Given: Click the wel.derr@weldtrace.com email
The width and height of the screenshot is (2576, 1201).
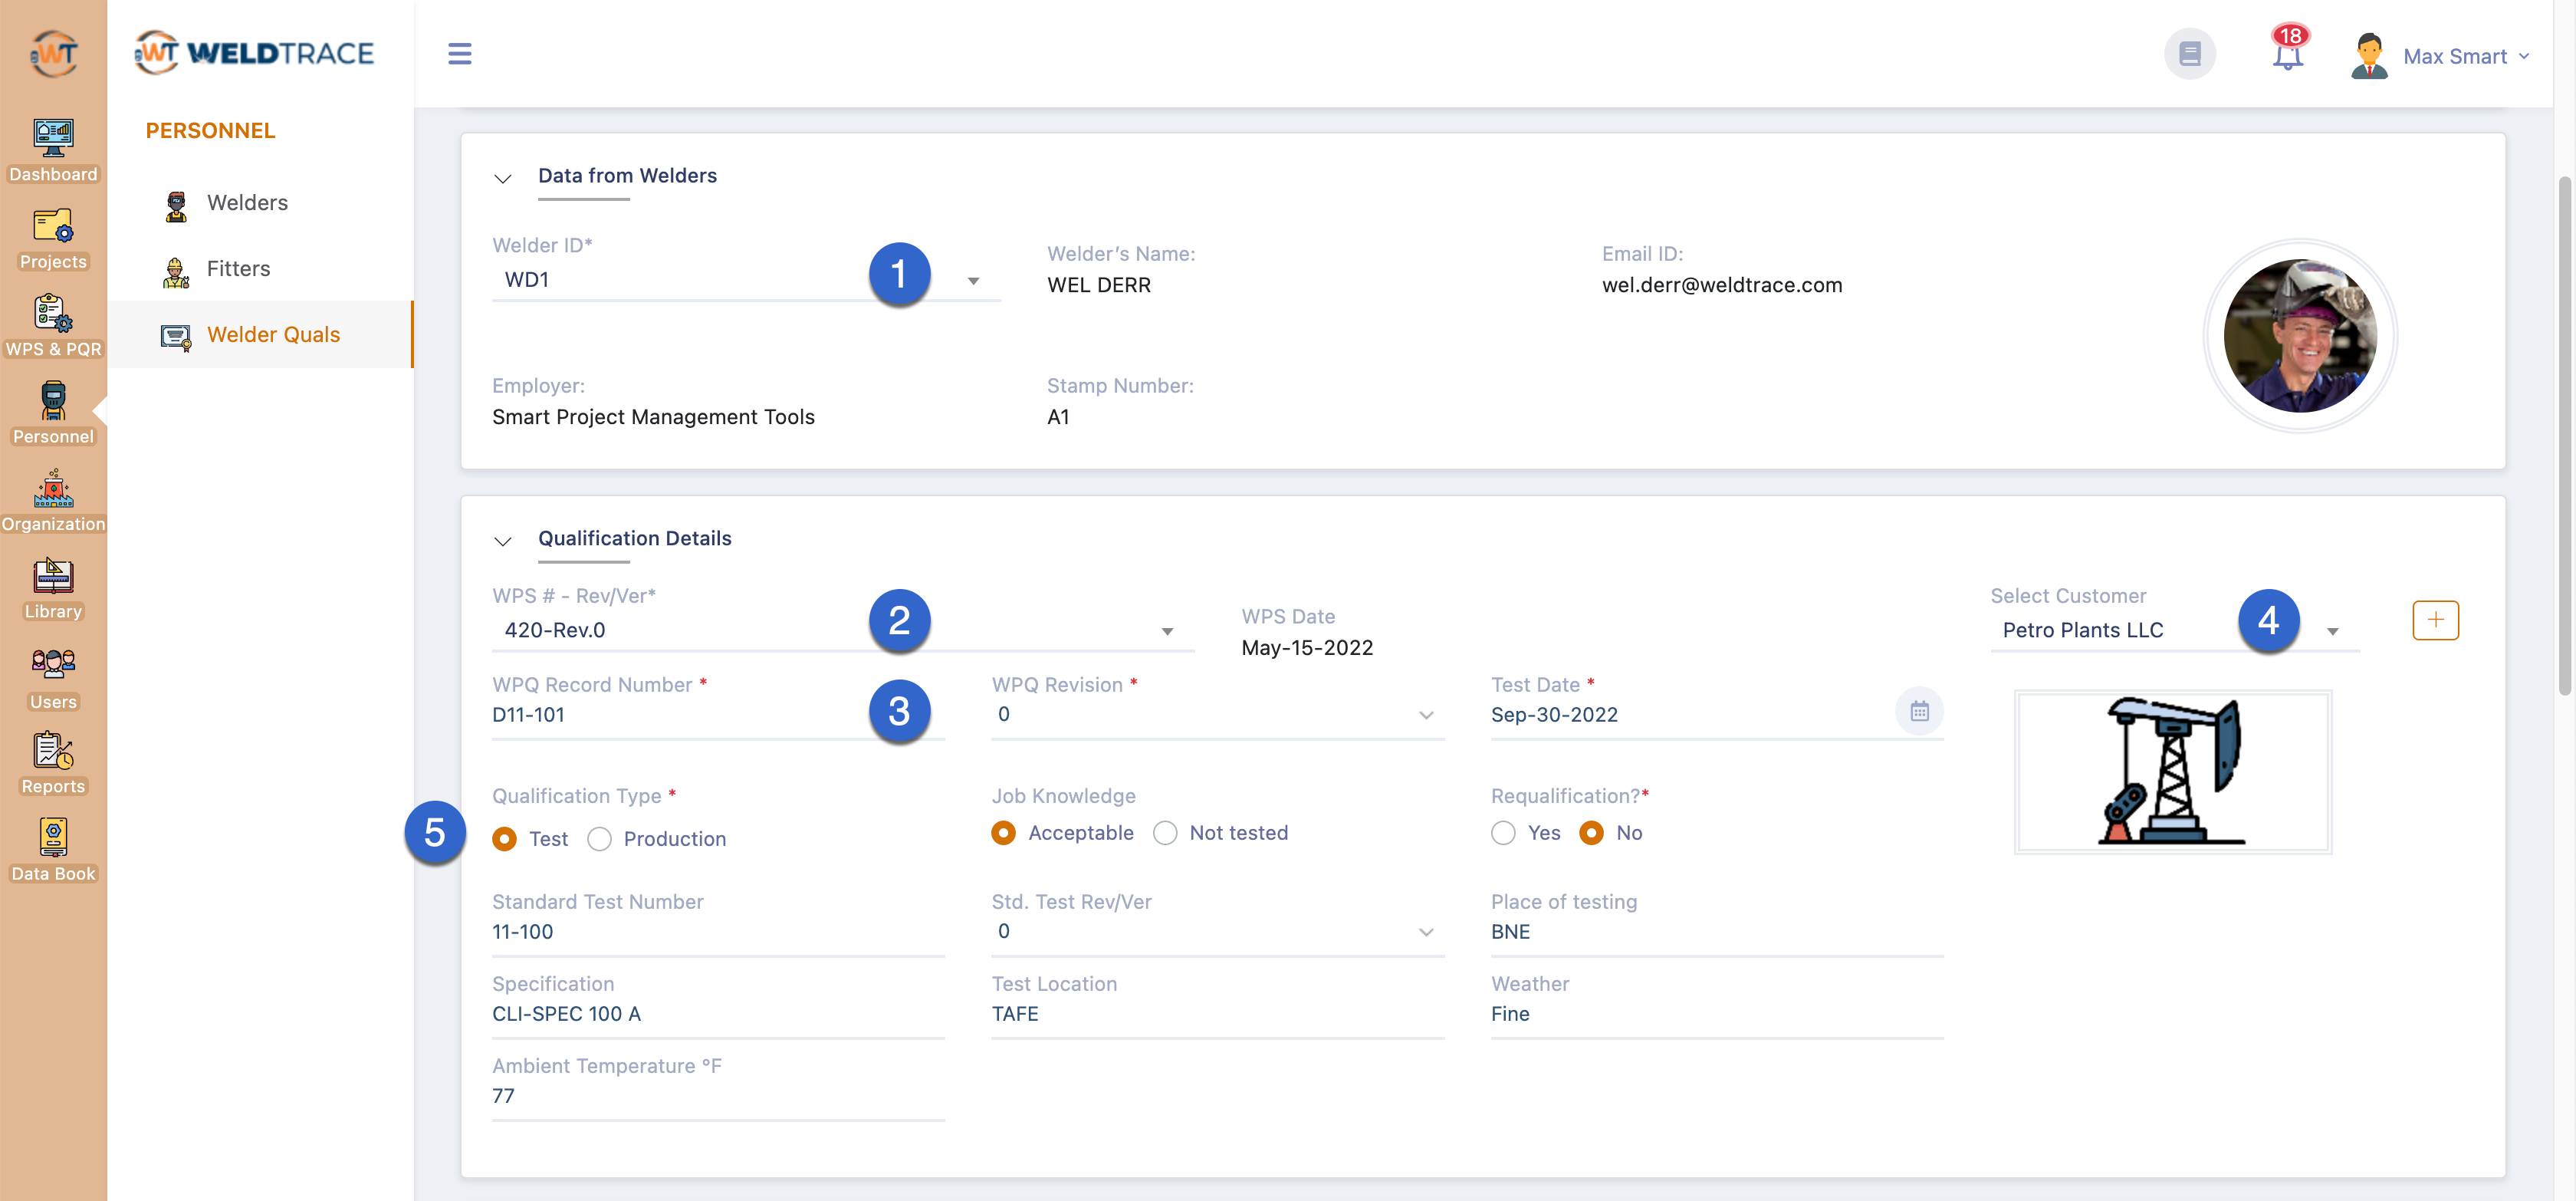Looking at the screenshot, I should 1721,285.
